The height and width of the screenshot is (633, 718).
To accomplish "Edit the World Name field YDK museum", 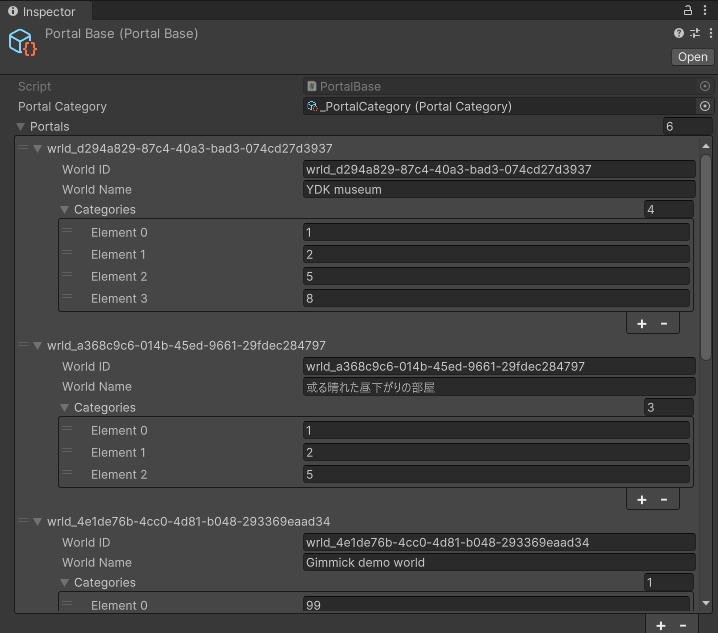I will [x=499, y=190].
